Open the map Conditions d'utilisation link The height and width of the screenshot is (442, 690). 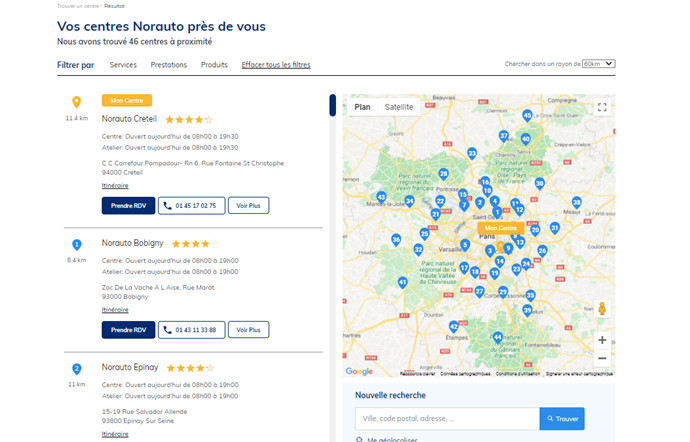(x=518, y=374)
